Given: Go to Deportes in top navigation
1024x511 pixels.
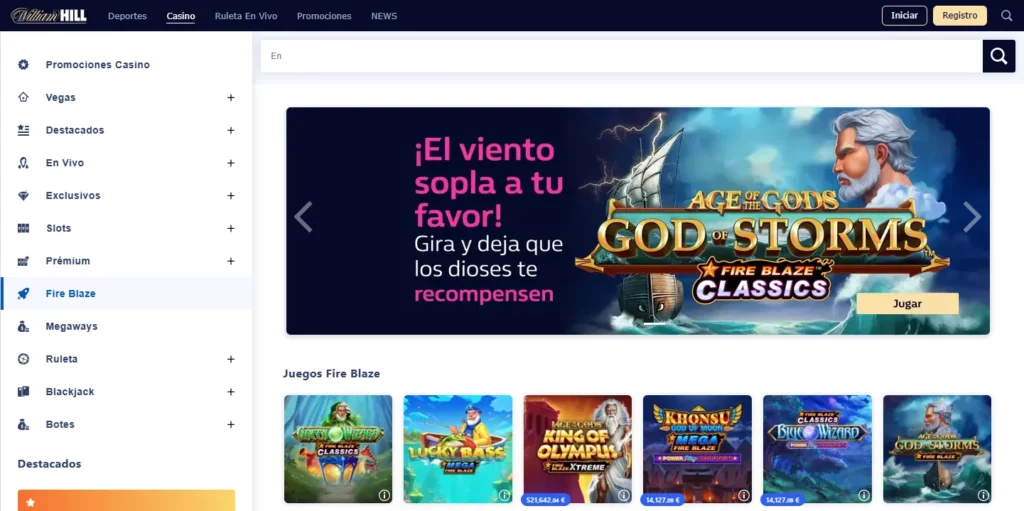Looking at the screenshot, I should [127, 16].
